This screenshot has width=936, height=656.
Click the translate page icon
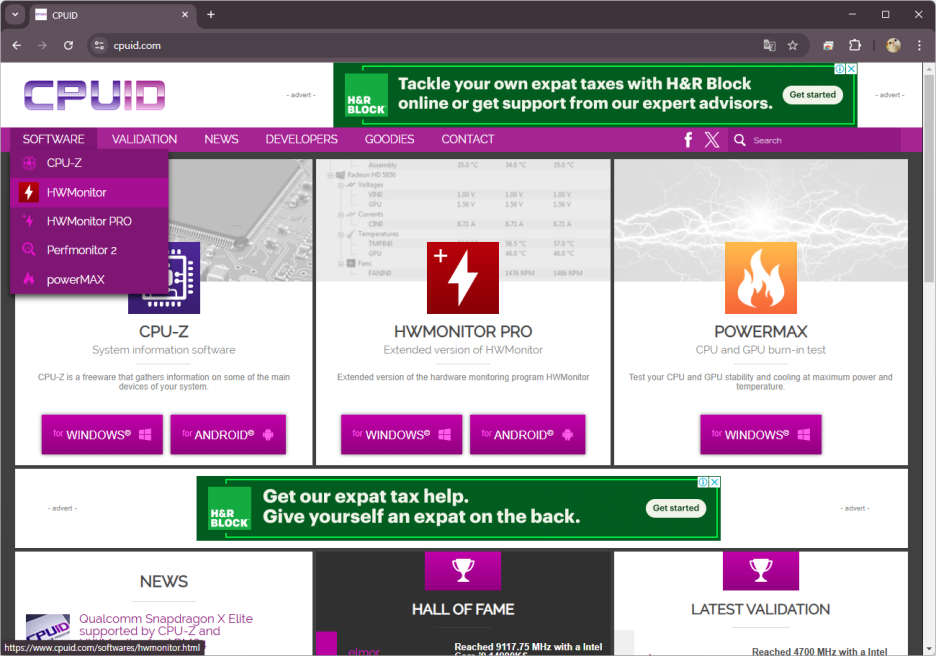pos(769,45)
